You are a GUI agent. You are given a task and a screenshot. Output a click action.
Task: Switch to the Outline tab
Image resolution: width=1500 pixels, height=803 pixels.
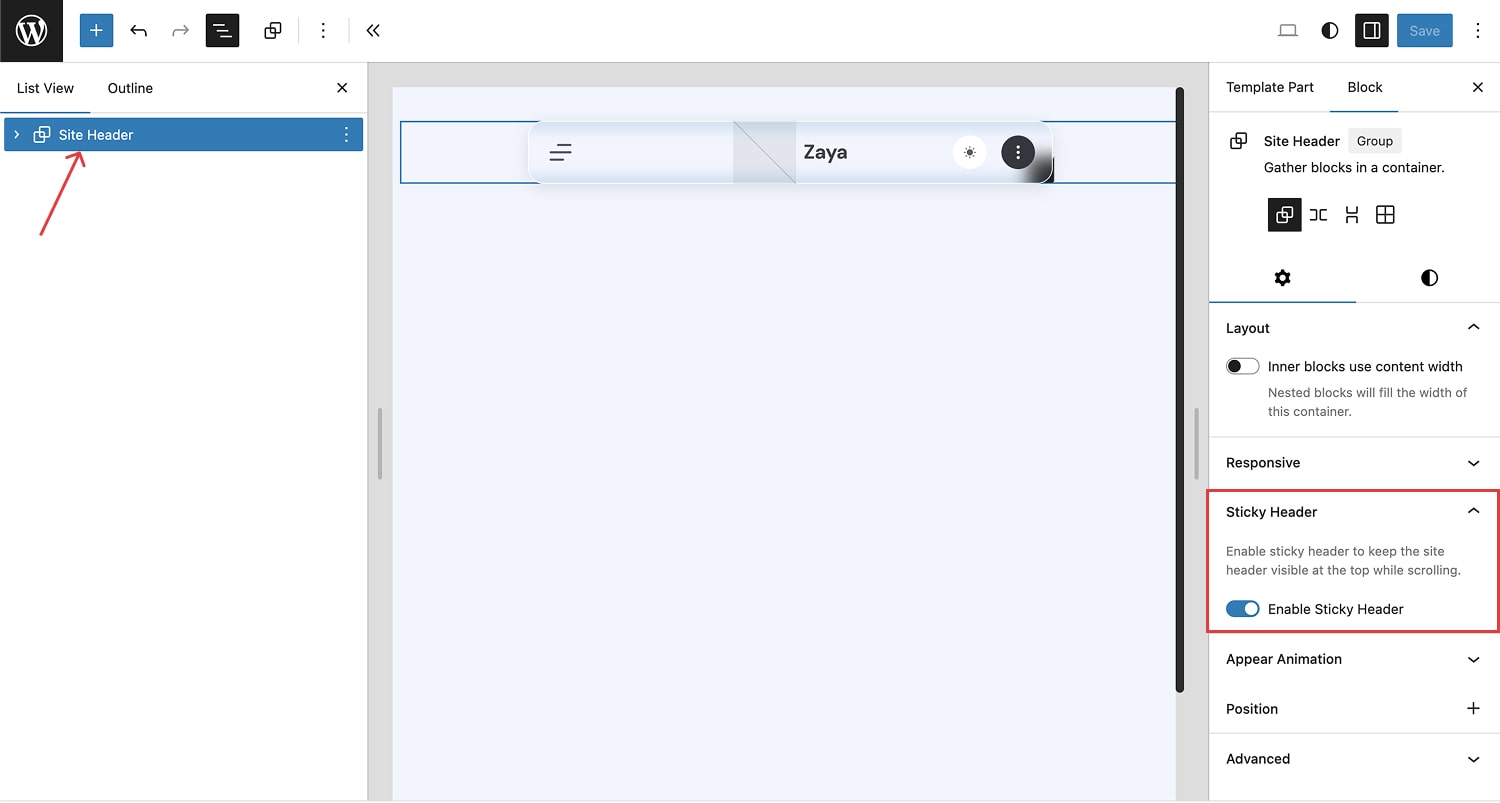tap(130, 88)
